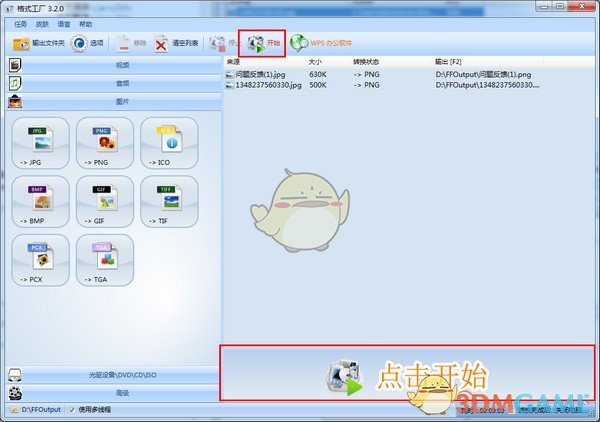
Task: Expand 光驱设备\DVD\CD\ISO category
Action: [x=114, y=375]
